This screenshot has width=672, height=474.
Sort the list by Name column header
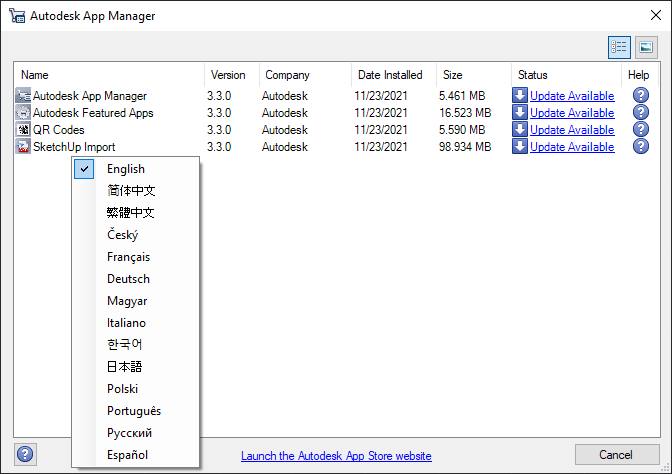[35, 75]
